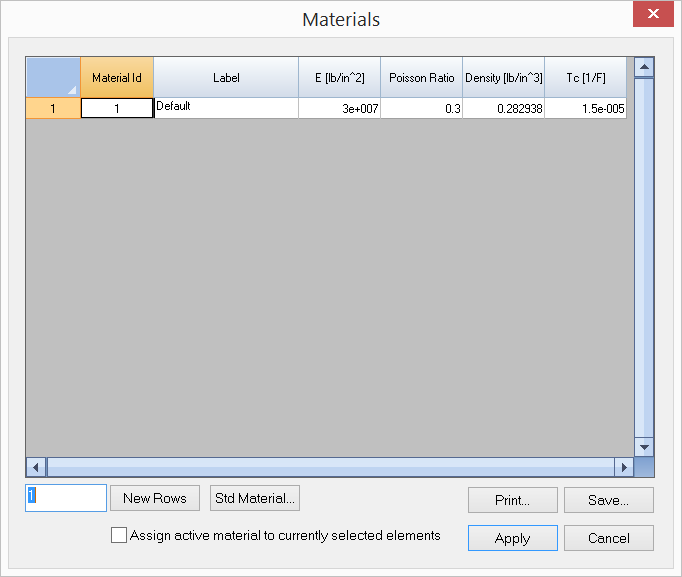Edit the Default label cell
The image size is (682, 577).
226,108
